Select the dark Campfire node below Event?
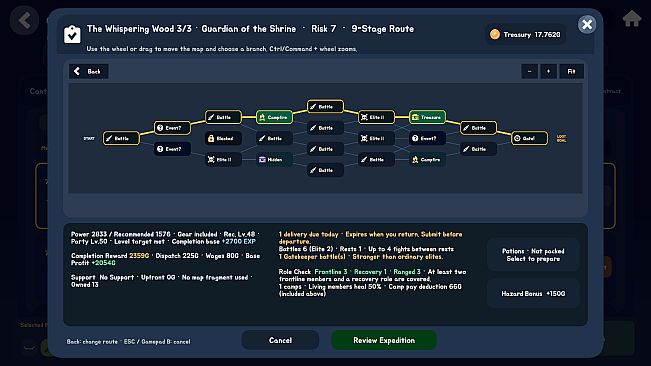The height and width of the screenshot is (366, 651). tap(428, 159)
